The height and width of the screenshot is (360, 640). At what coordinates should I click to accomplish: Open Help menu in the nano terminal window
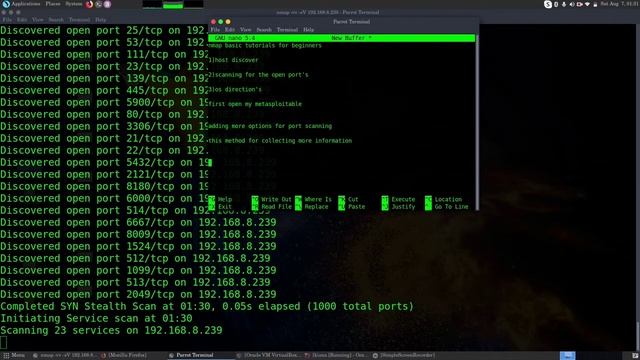click(x=309, y=30)
